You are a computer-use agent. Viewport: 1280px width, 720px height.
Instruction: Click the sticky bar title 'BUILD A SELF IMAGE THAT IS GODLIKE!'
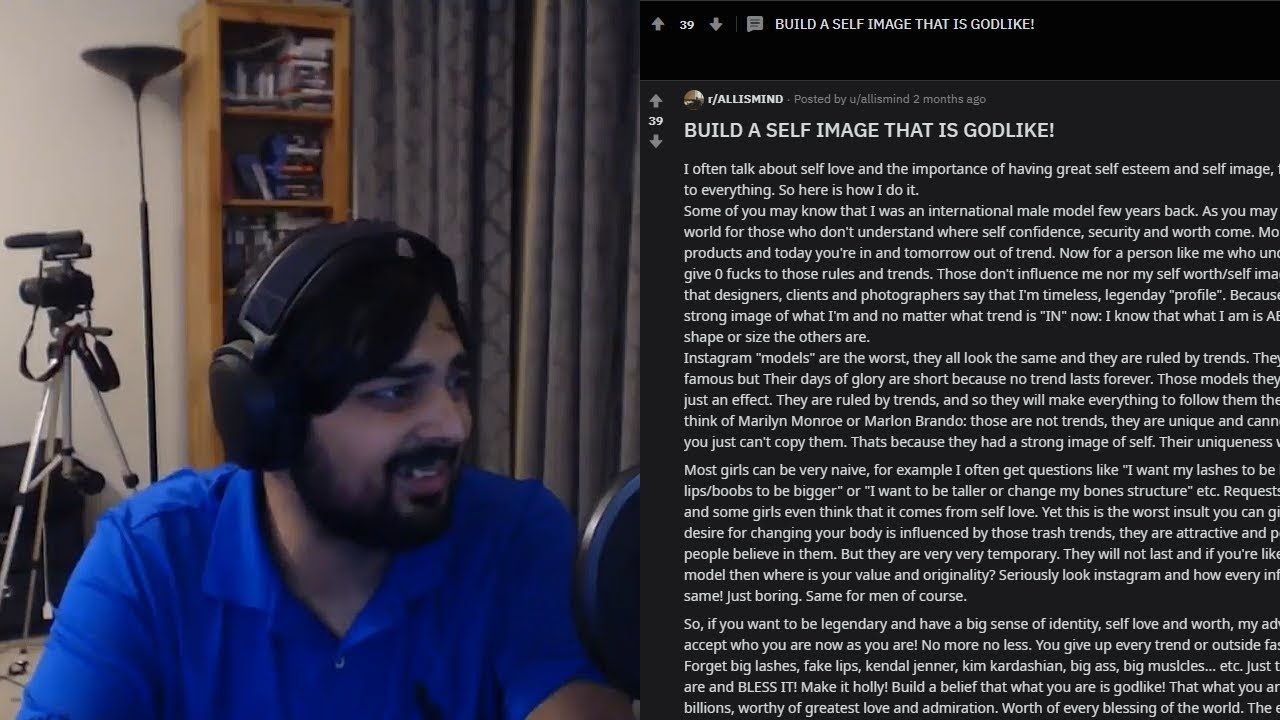[x=905, y=24]
